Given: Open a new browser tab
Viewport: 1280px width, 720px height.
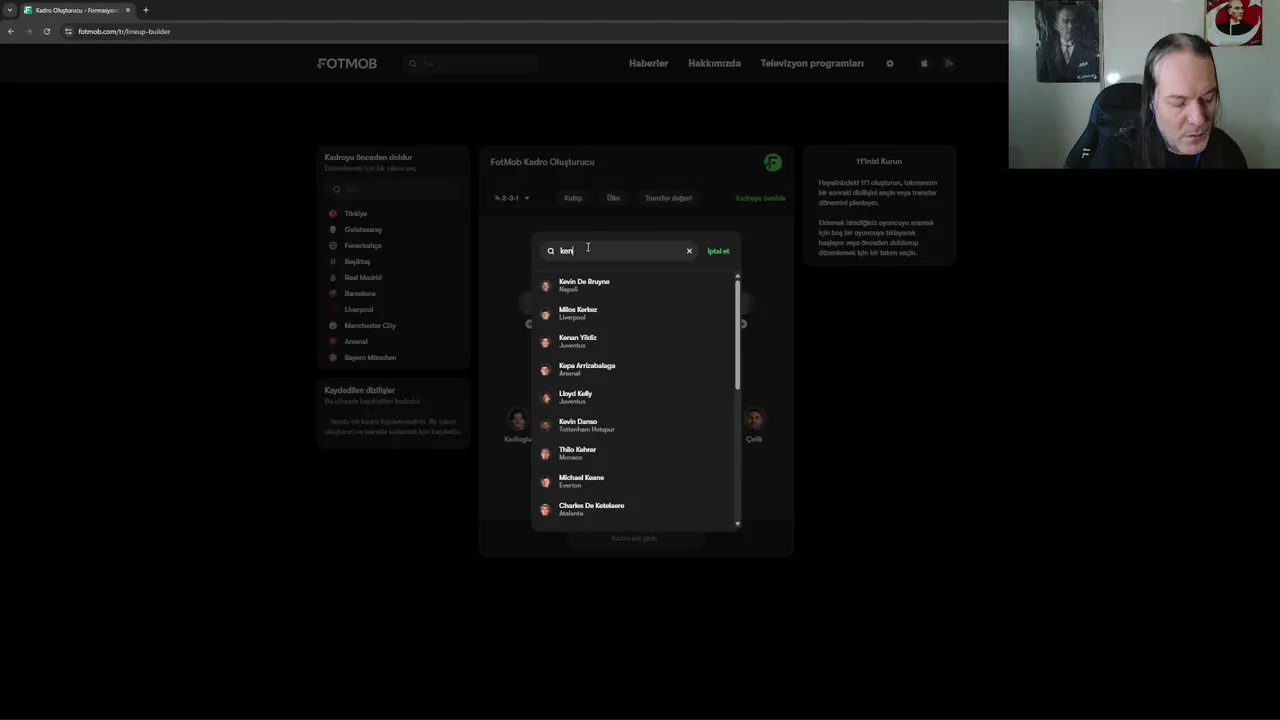Looking at the screenshot, I should pyautogui.click(x=145, y=10).
